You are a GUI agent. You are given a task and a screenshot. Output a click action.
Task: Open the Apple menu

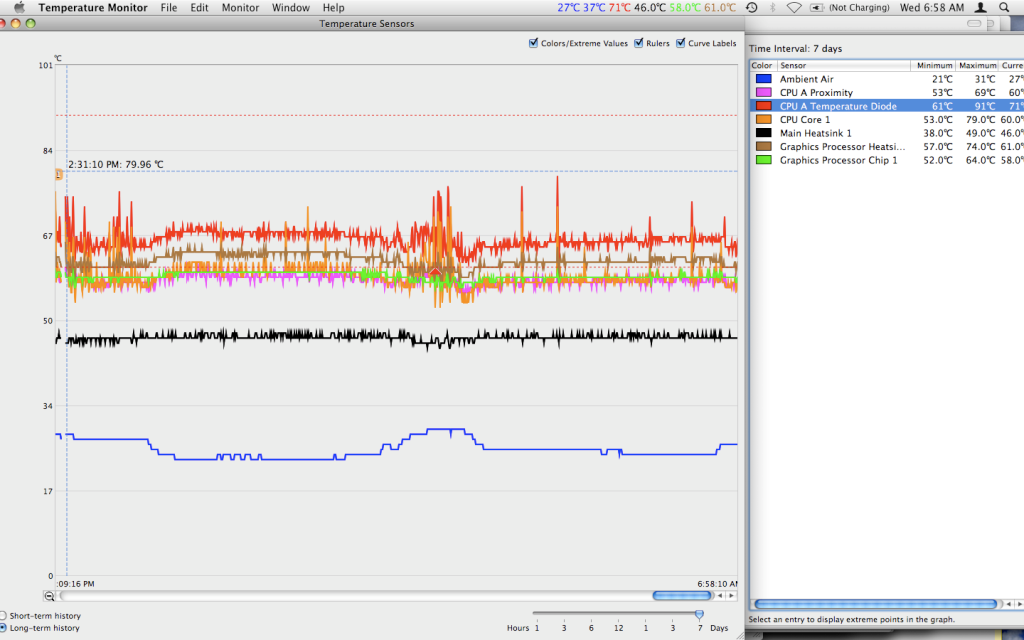coord(18,7)
